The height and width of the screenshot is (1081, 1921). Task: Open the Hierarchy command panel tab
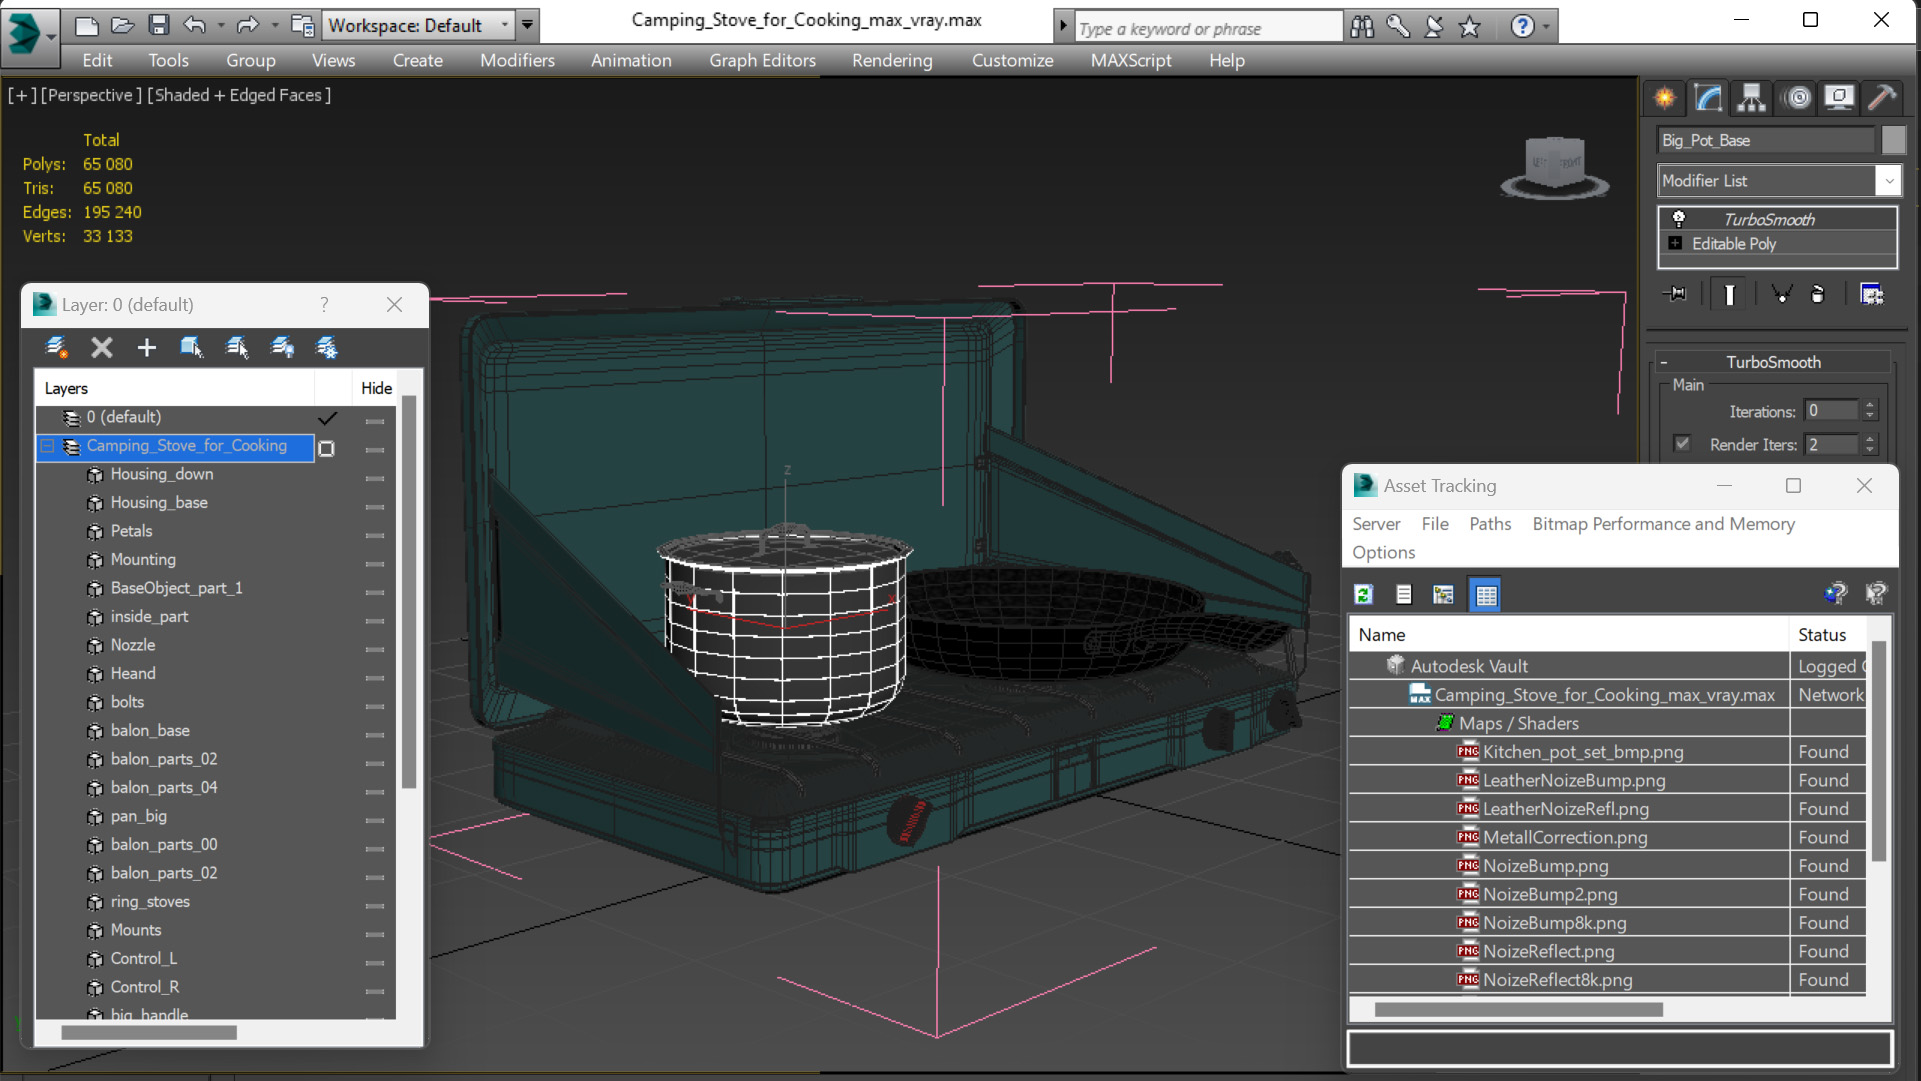tap(1751, 97)
